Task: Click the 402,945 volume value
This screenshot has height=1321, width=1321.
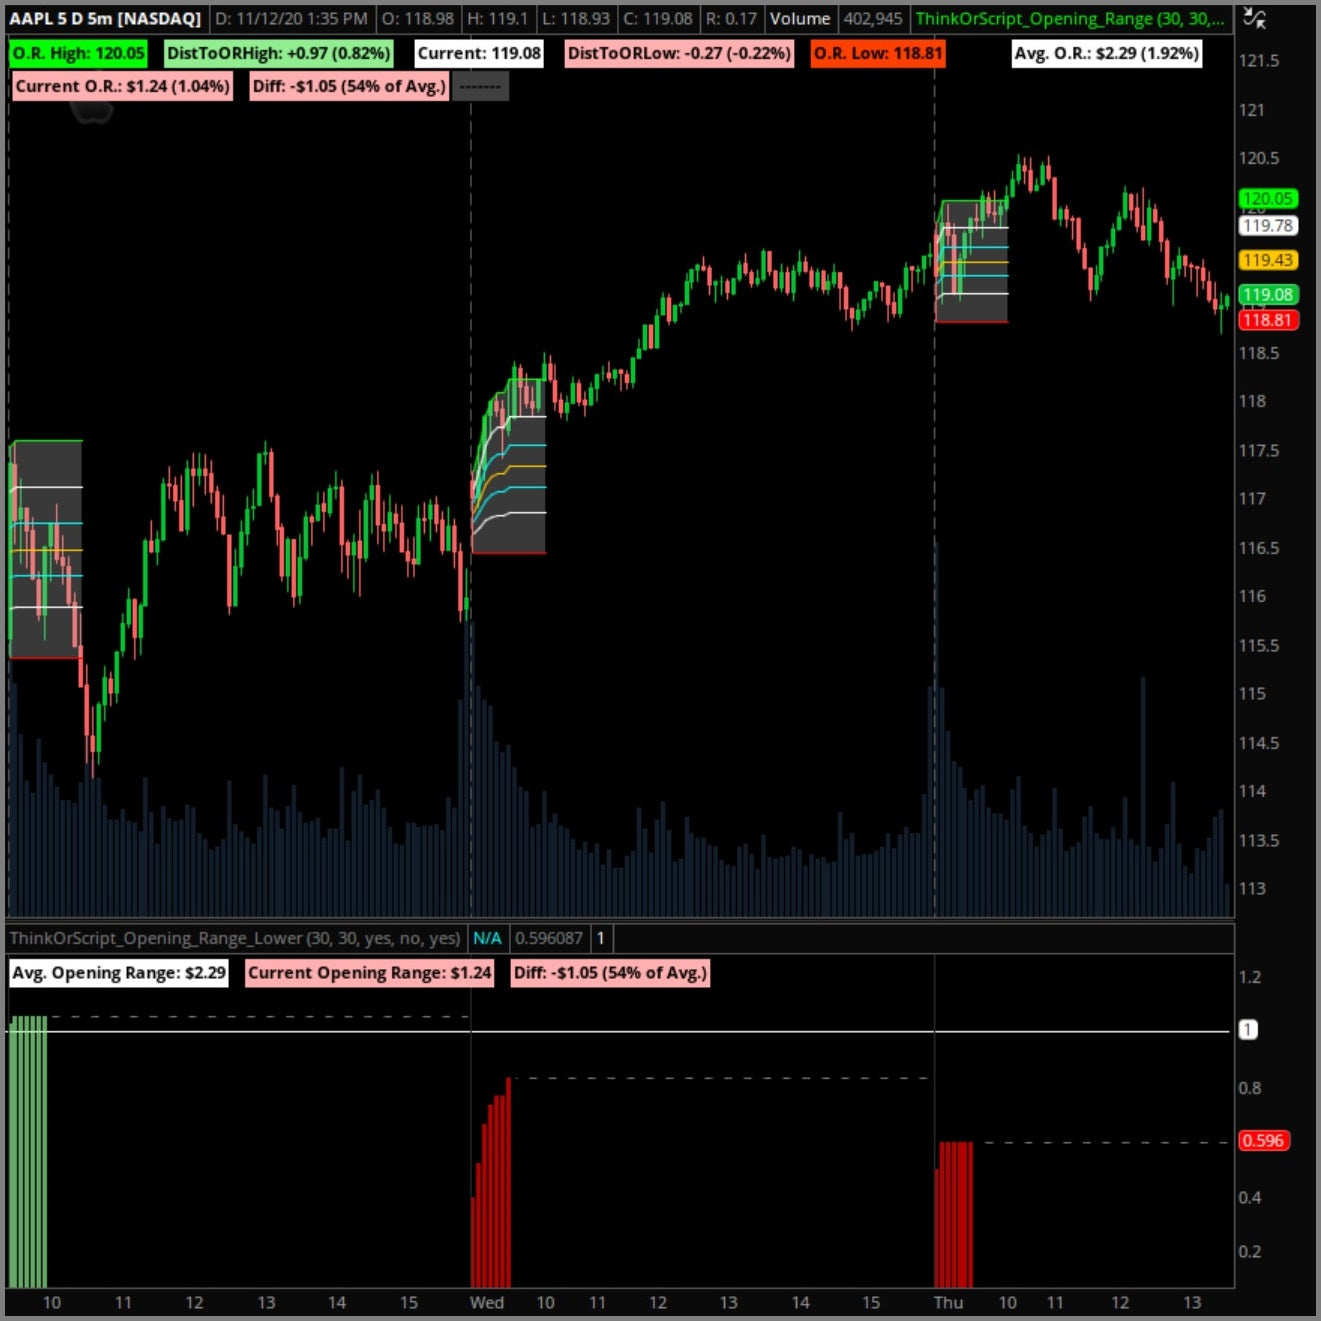Action: coord(872,18)
